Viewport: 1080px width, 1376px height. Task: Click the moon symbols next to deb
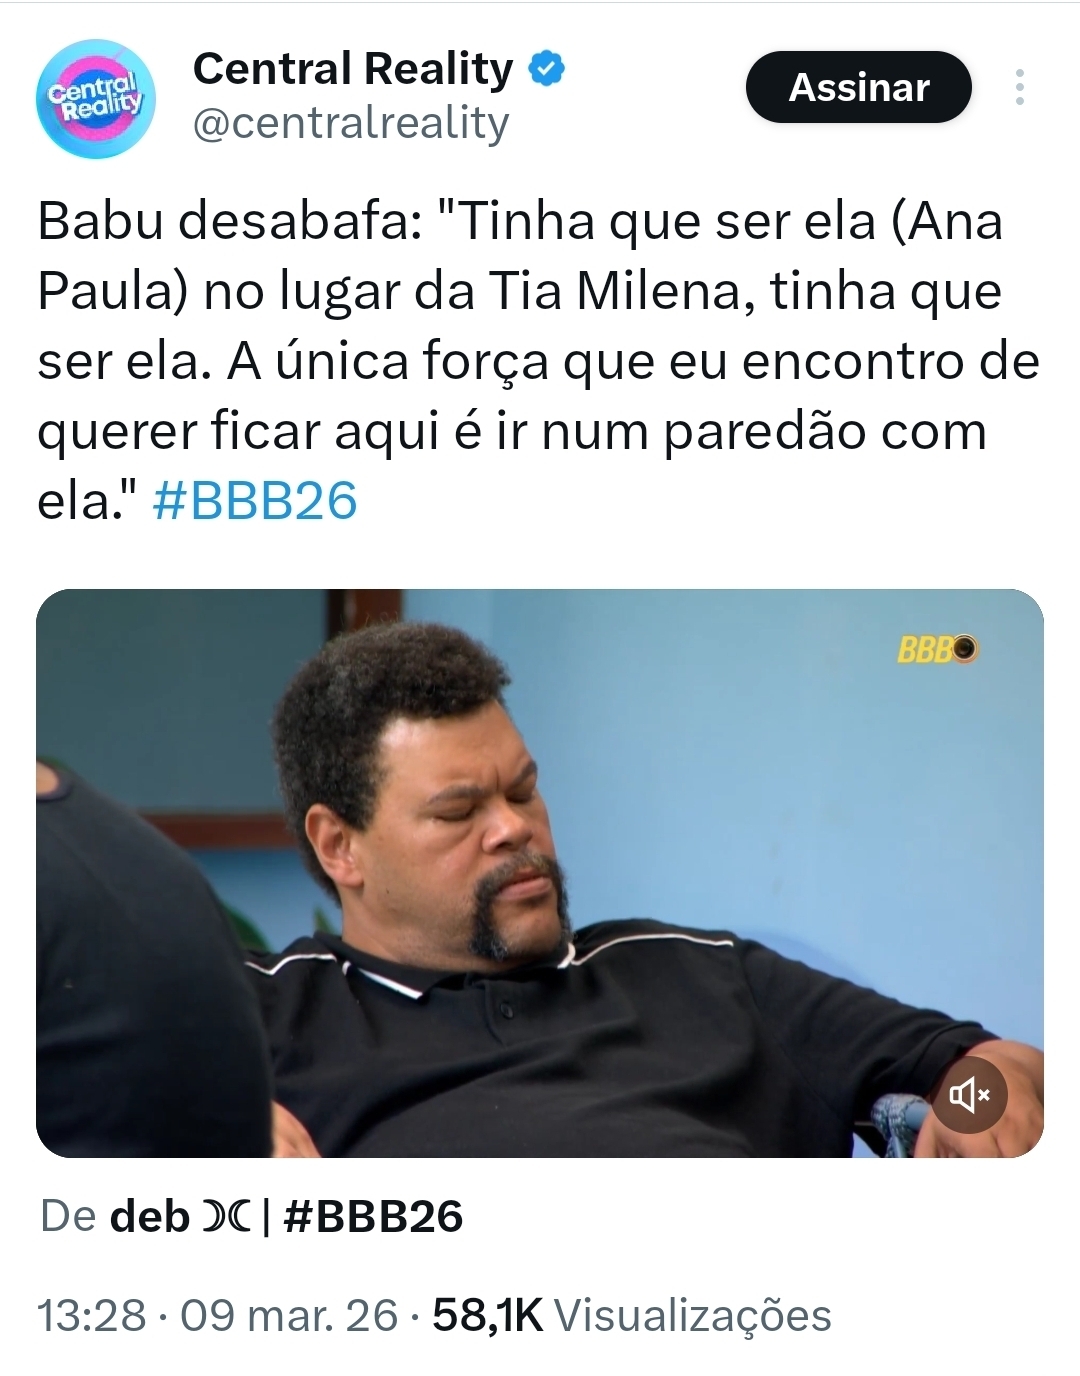pos(226,1217)
